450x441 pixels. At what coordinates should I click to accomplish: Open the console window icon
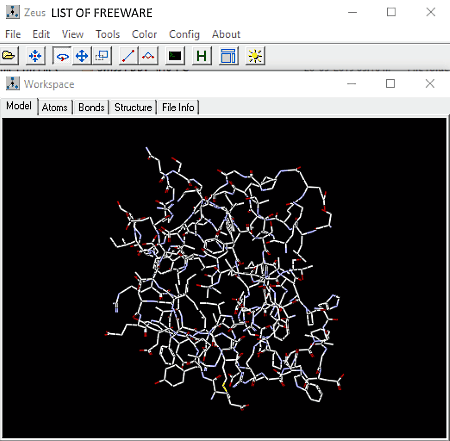[175, 56]
